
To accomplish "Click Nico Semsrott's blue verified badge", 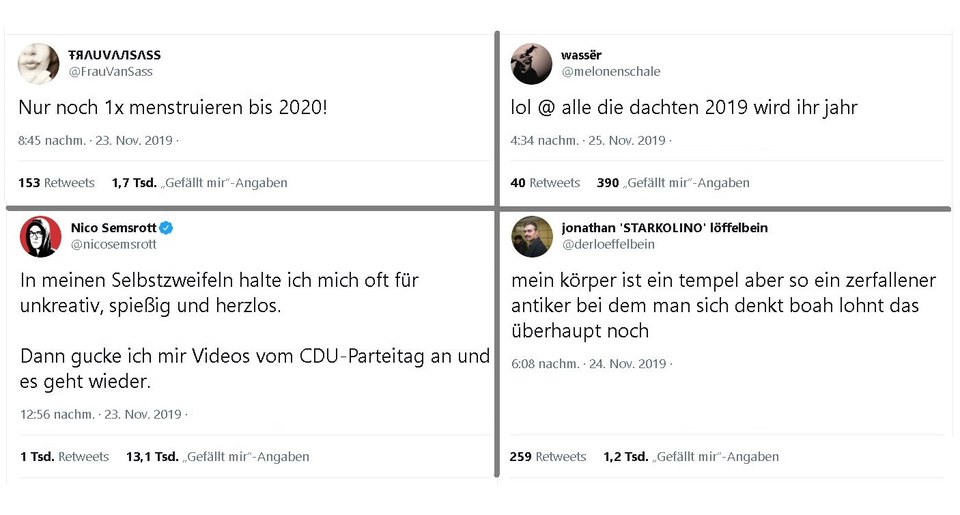I will point(166,228).
